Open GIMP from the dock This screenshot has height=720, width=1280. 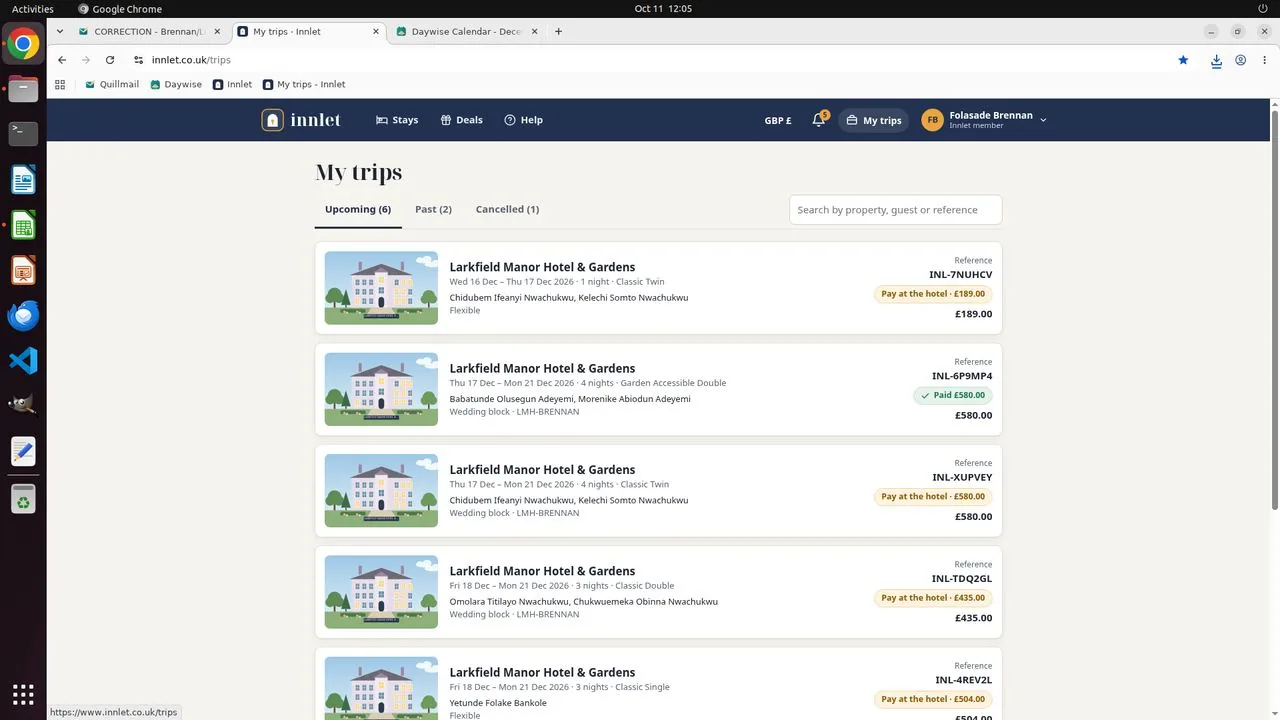point(23,406)
